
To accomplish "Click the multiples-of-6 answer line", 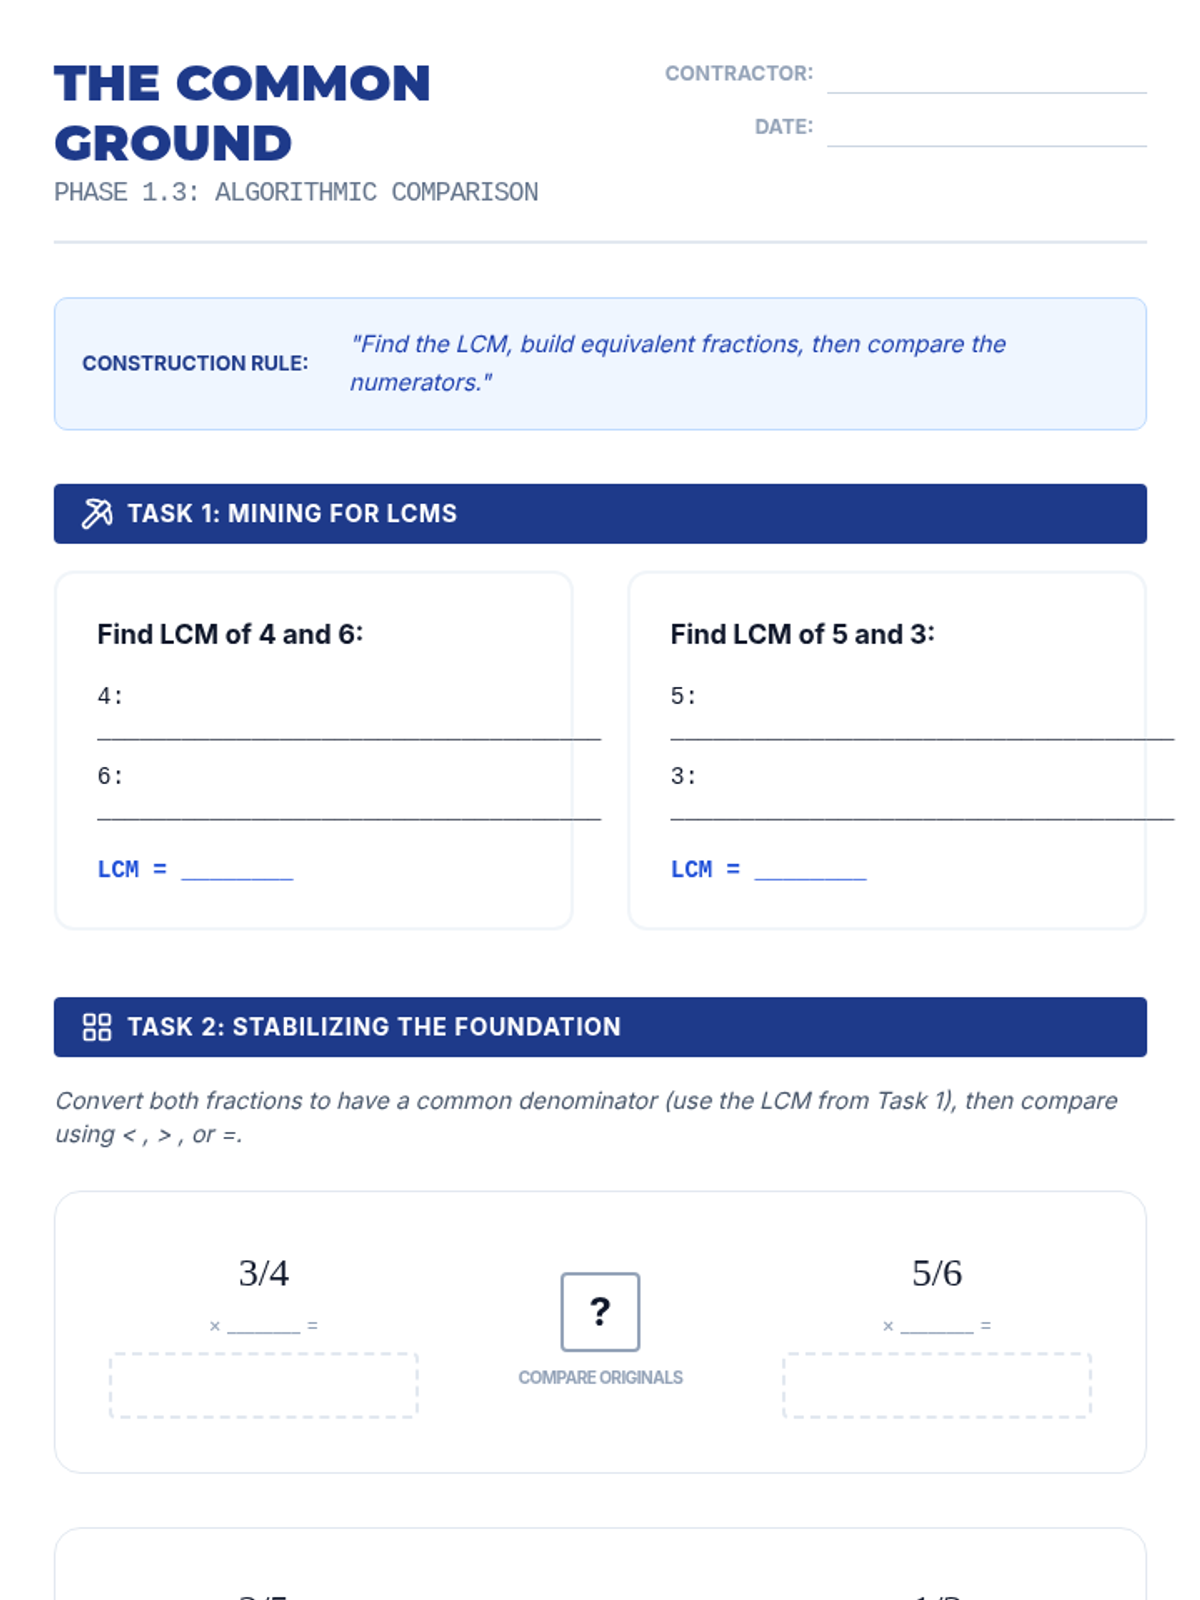I will [348, 806].
